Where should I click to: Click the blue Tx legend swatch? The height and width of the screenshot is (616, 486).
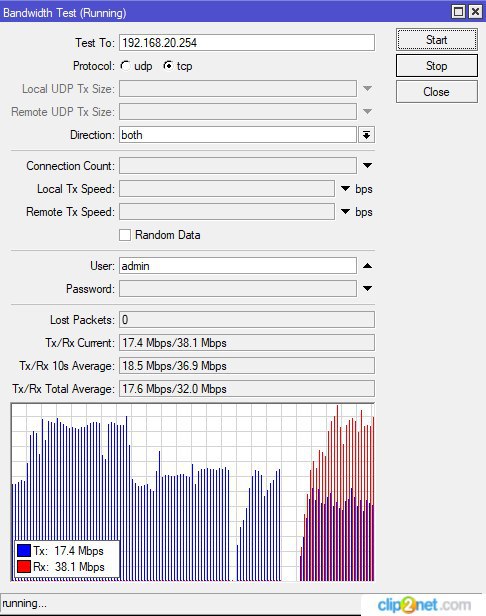(24, 550)
